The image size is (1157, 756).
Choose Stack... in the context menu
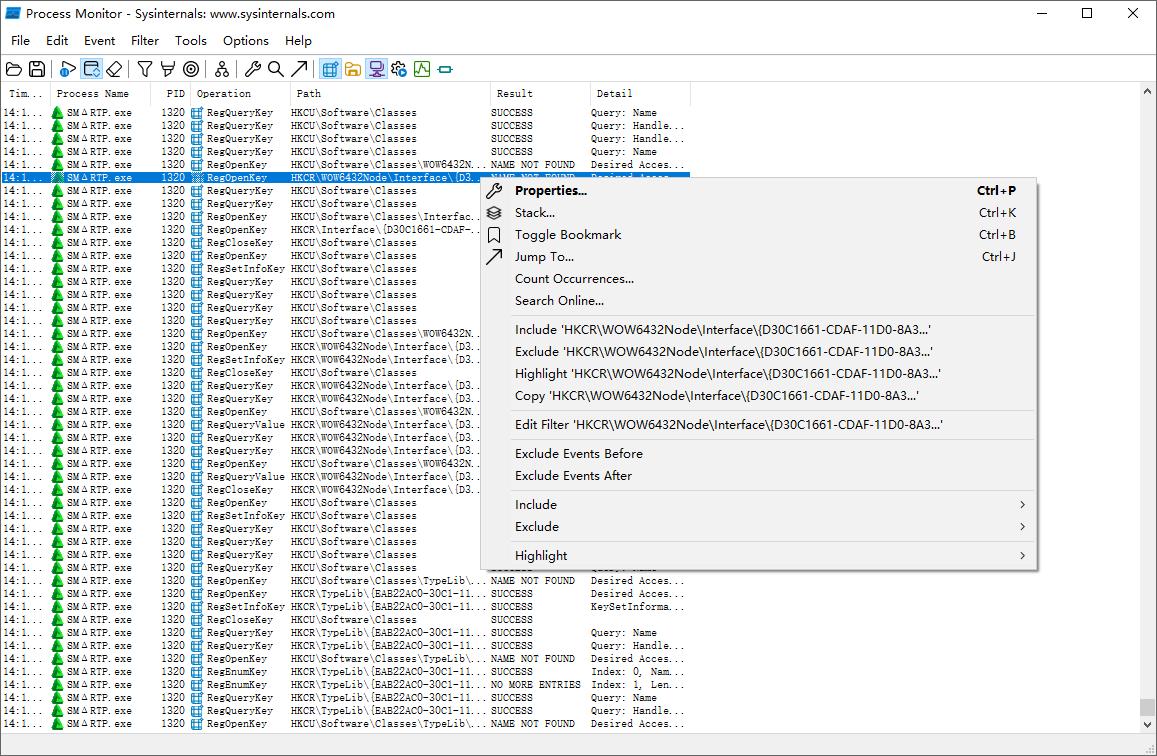(759, 212)
